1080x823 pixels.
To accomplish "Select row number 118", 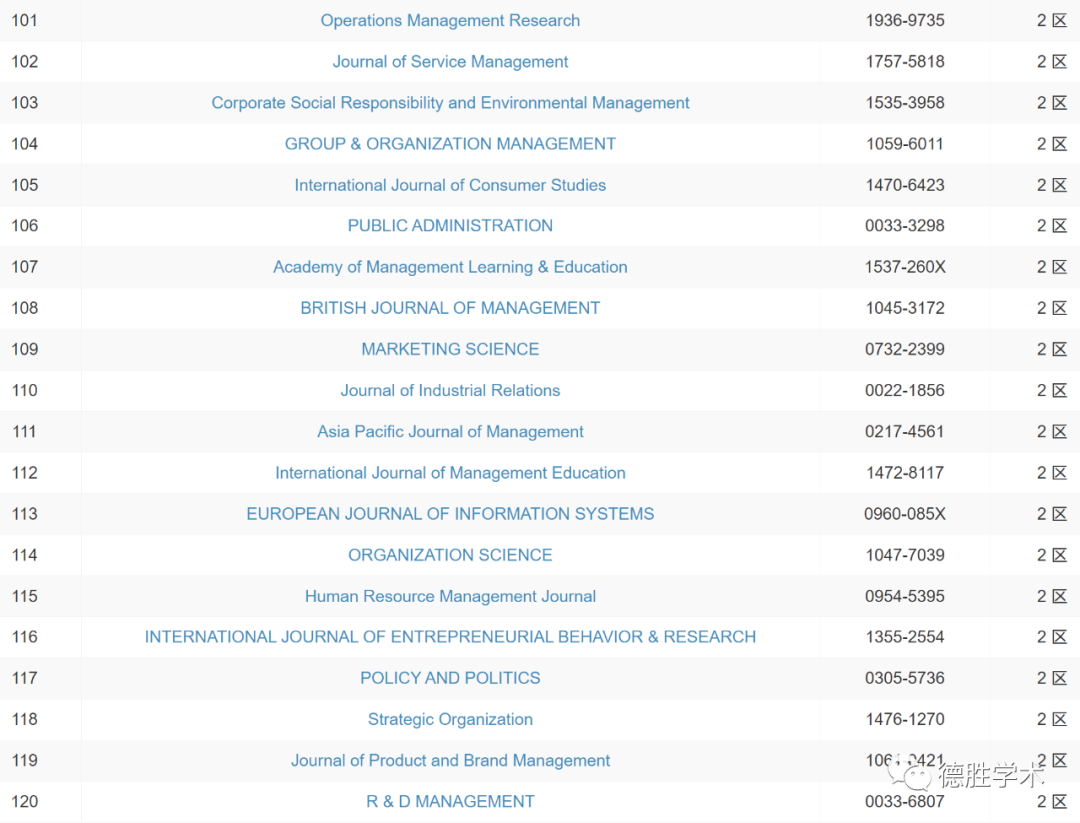I will pos(25,720).
